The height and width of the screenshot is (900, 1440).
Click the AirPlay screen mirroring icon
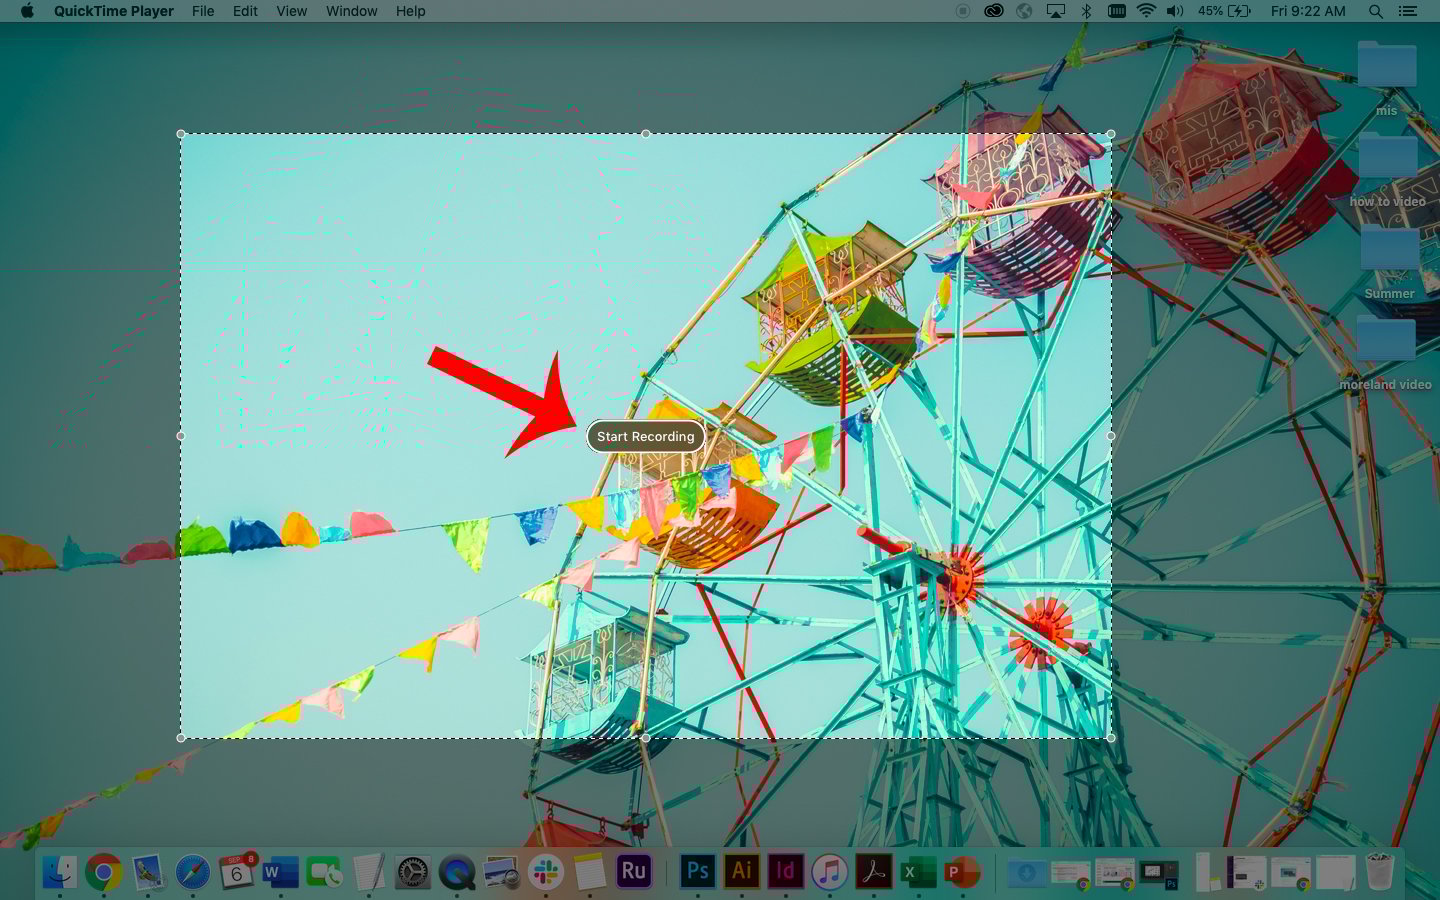(x=1055, y=11)
